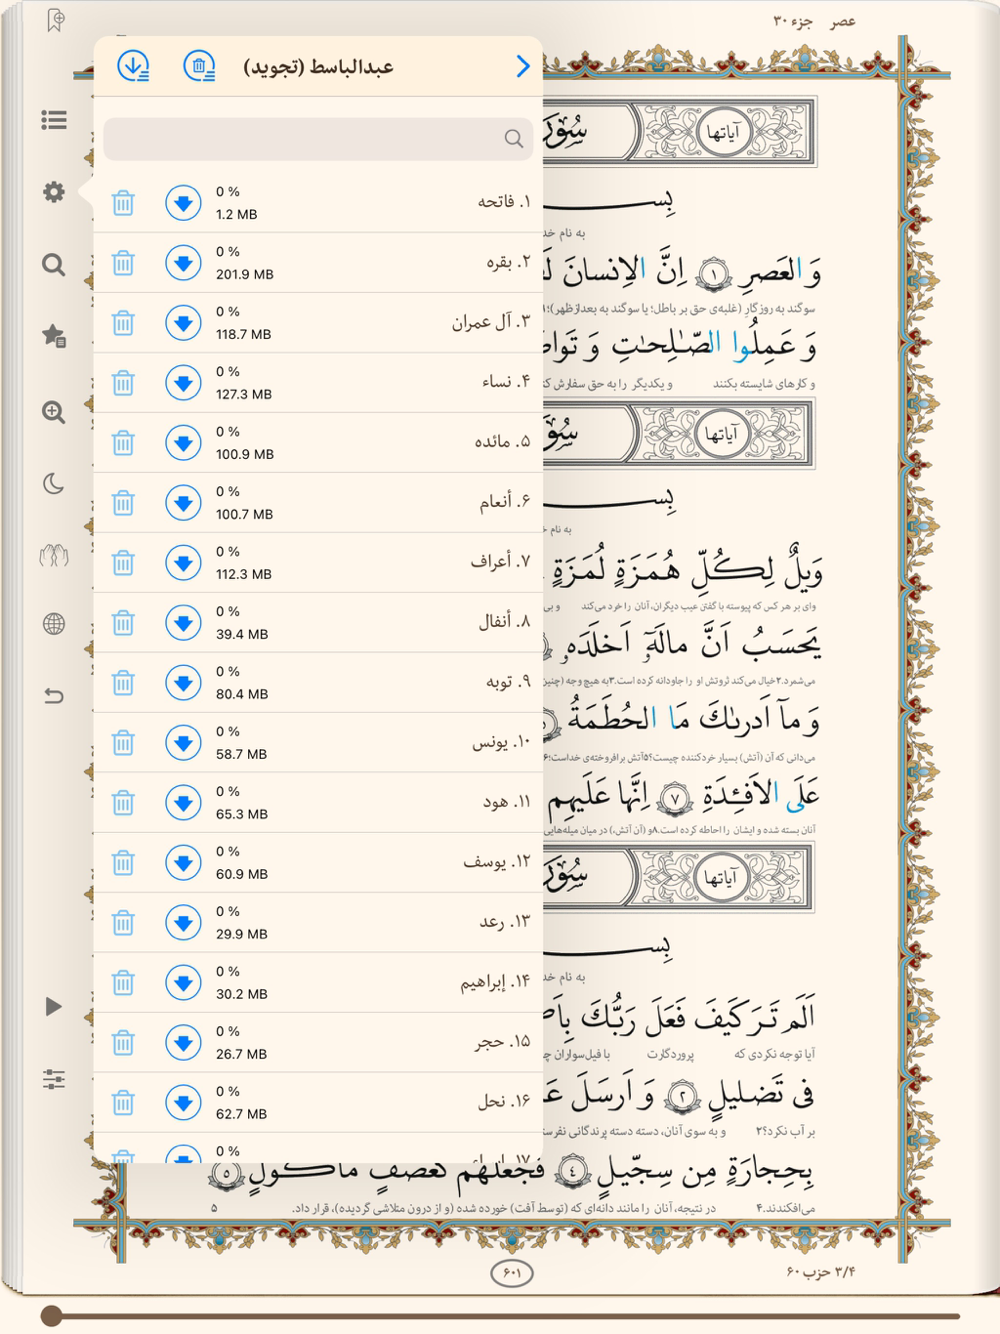
Task: Tap verse marker ۴ on last line
Action: coord(573,1169)
